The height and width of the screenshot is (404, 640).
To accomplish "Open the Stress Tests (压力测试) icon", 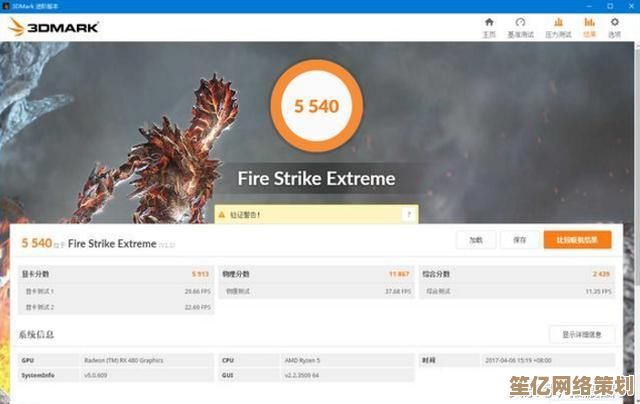I will coord(558,22).
